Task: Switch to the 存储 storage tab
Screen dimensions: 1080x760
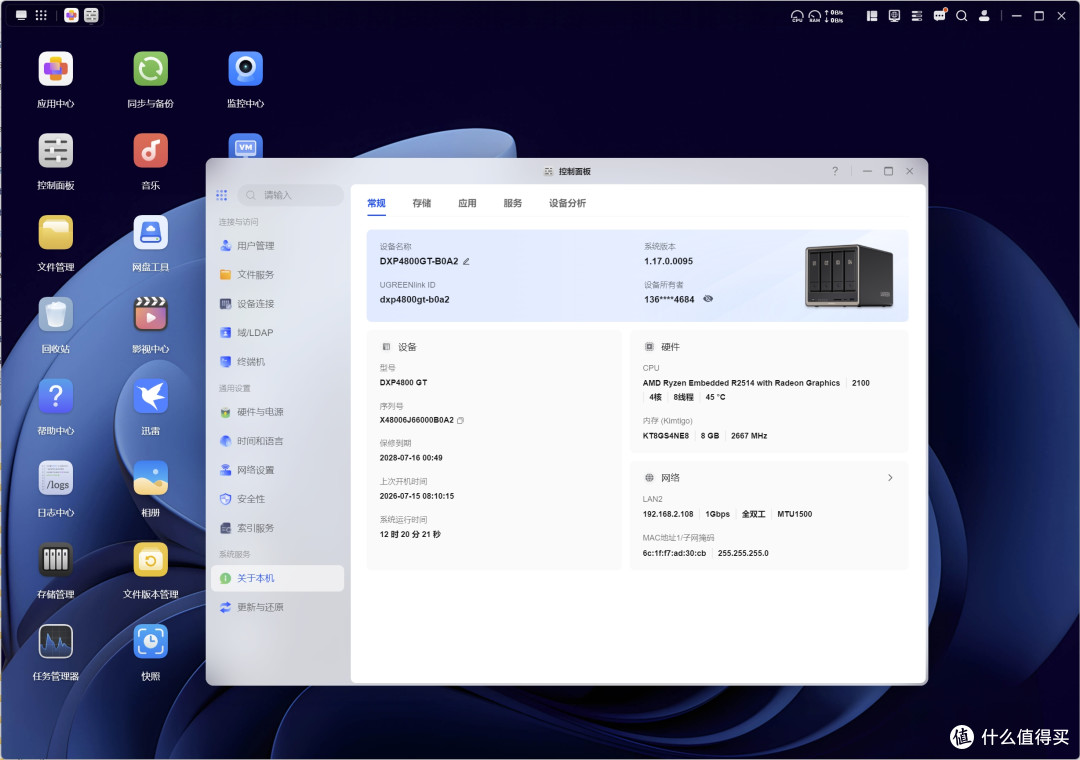Action: click(422, 203)
